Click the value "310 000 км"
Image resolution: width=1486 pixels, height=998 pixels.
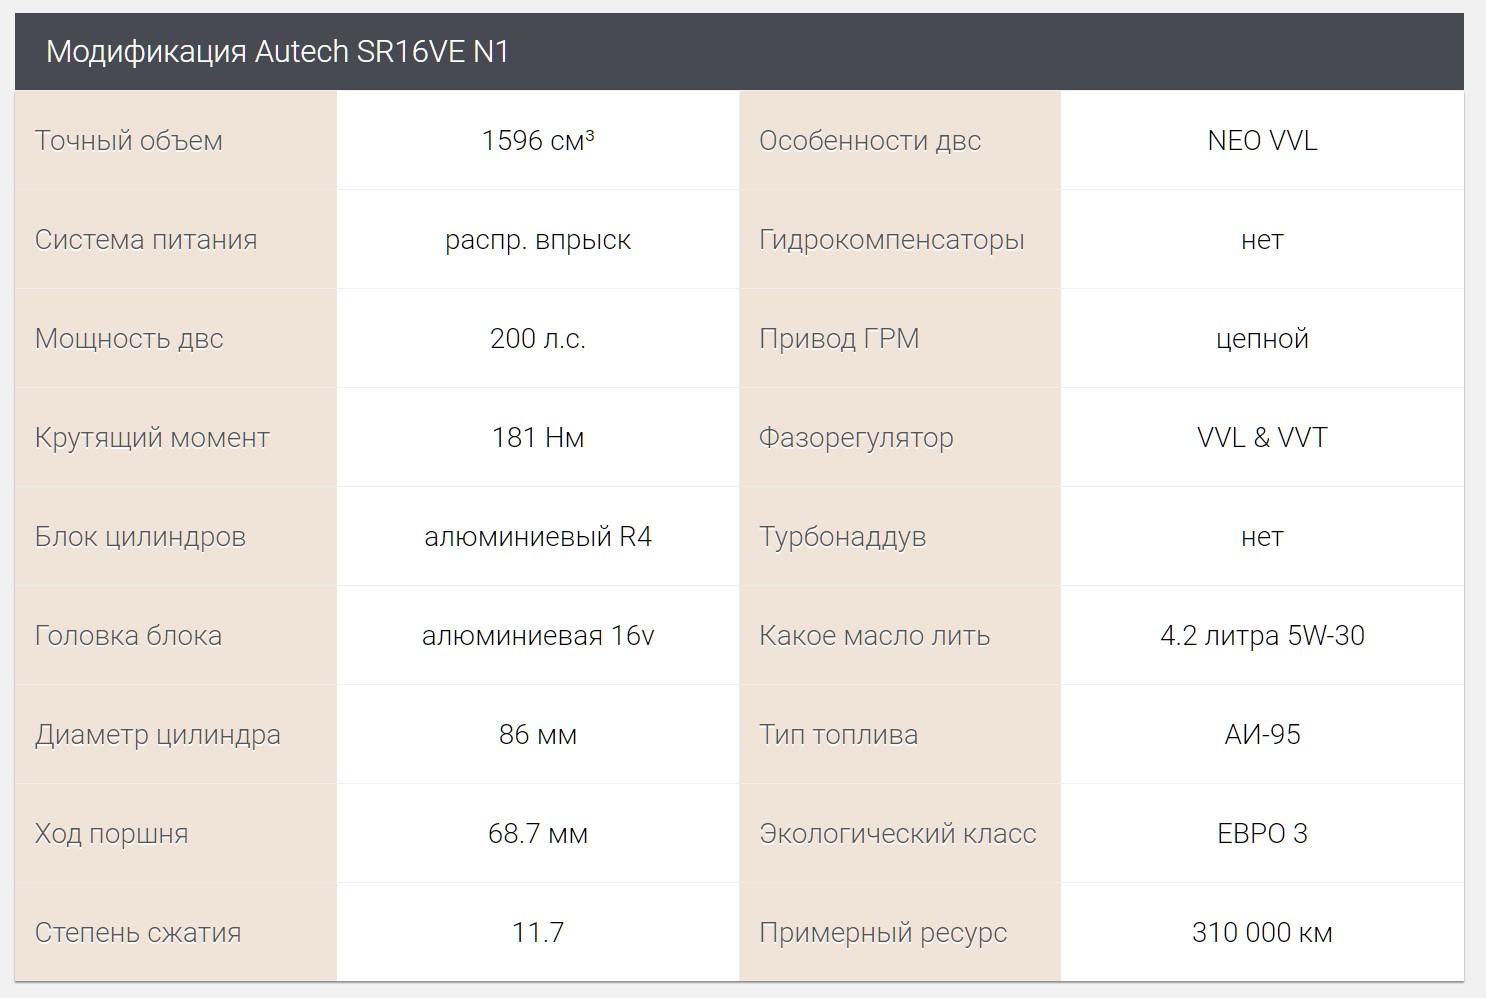tap(1262, 932)
